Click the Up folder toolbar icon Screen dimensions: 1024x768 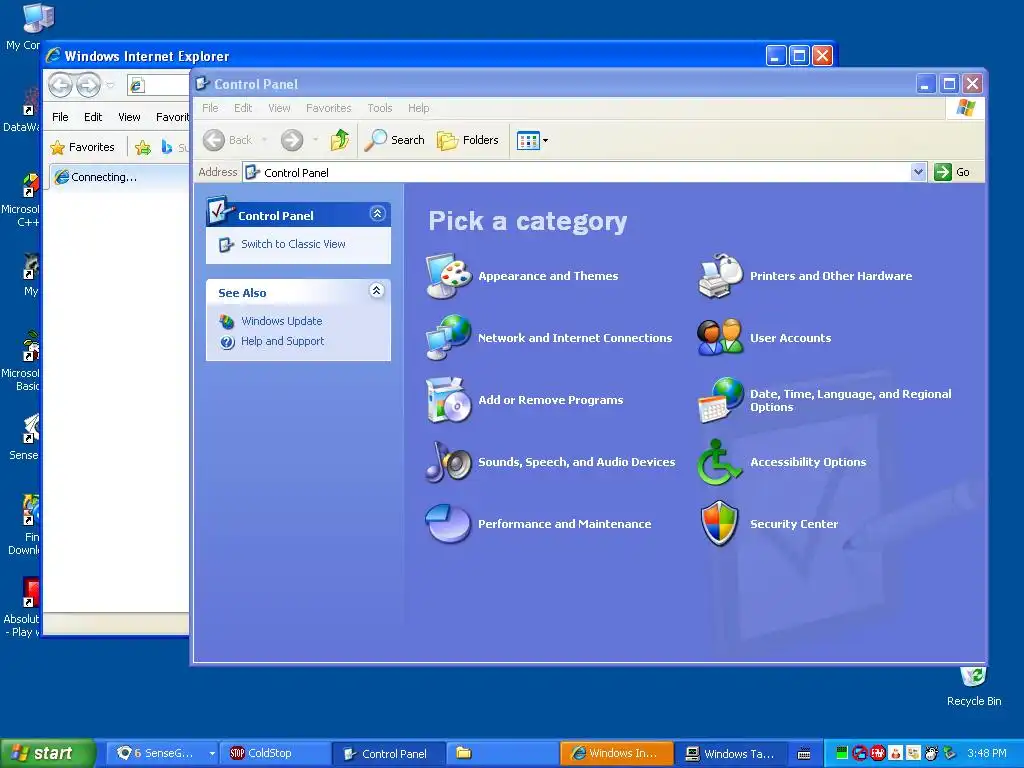[x=340, y=140]
